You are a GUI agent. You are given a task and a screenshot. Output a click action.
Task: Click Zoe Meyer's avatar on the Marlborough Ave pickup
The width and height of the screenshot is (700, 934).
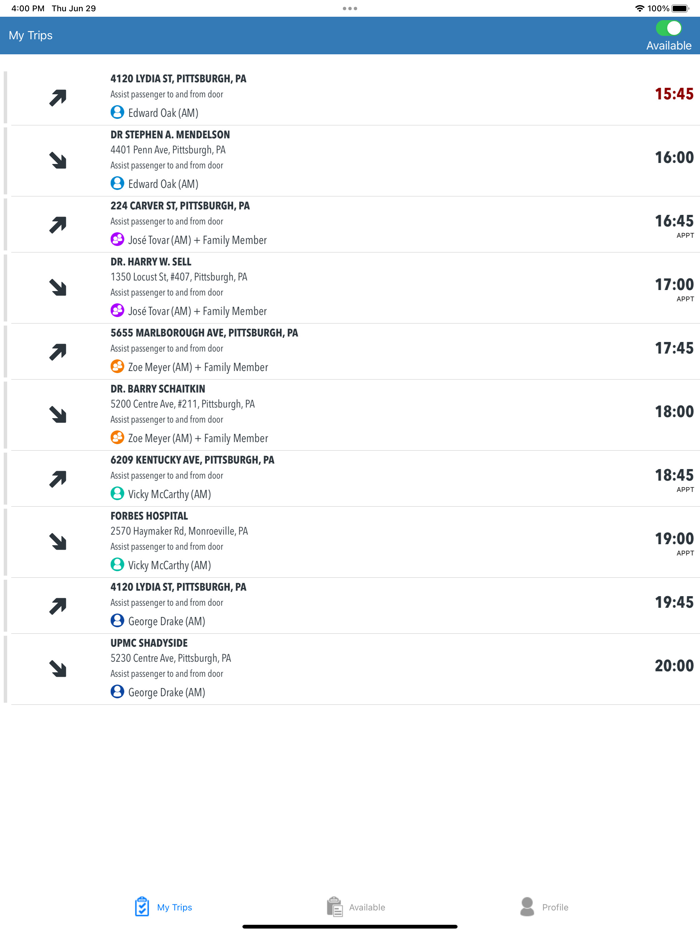tap(117, 367)
